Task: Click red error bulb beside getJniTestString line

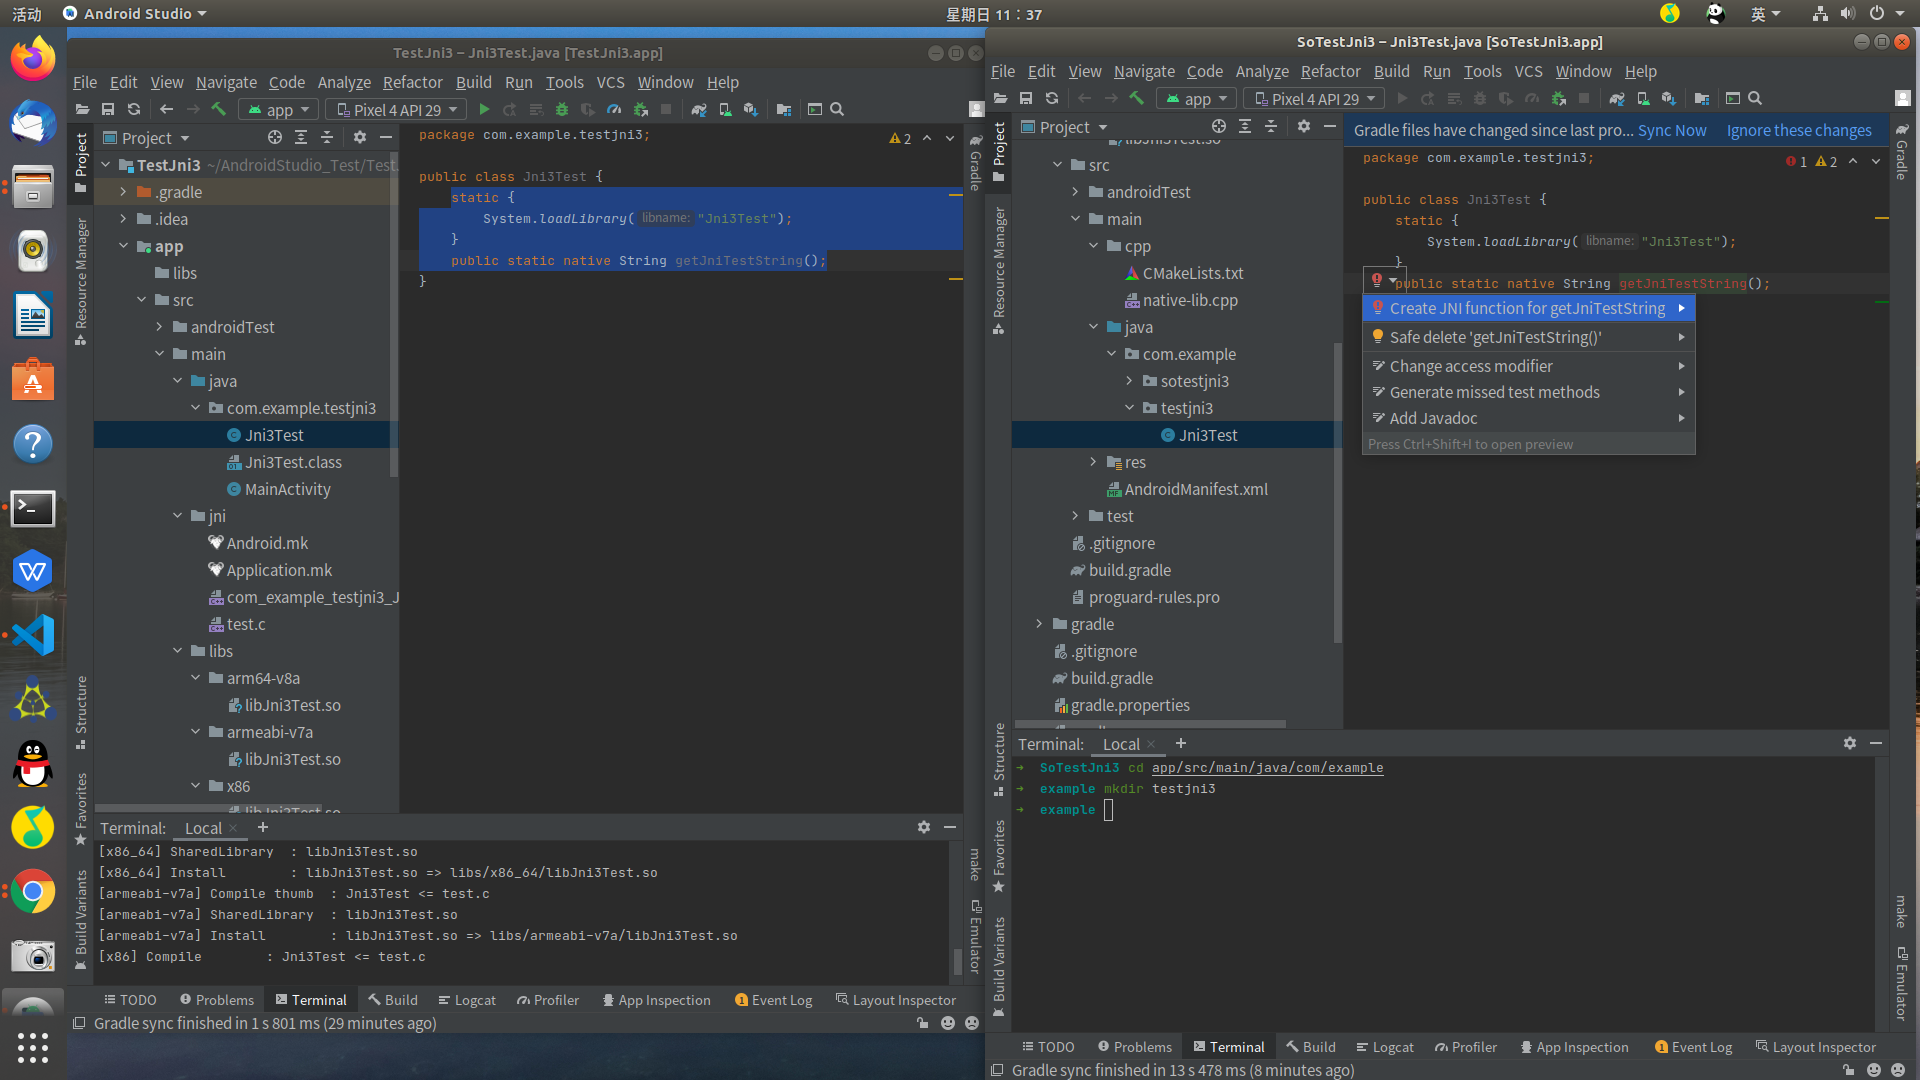Action: [x=1377, y=281]
